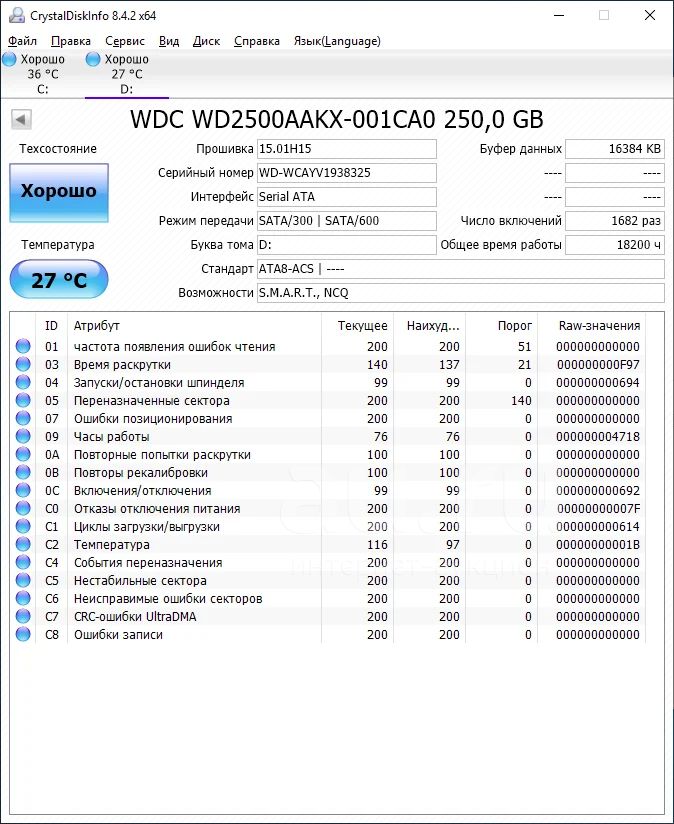Click status orb of attribute 0B Повторы рекалибровки
The image size is (674, 824).
(23, 472)
